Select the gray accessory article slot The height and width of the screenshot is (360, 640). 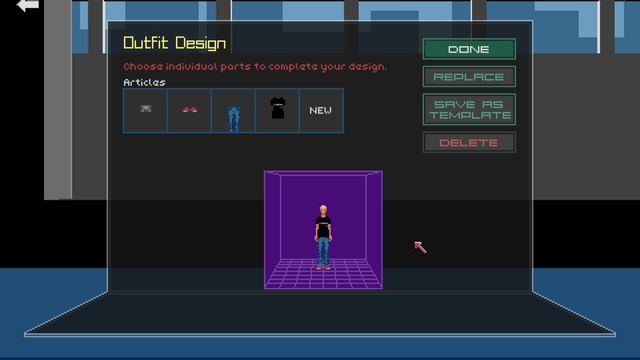[x=145, y=111]
